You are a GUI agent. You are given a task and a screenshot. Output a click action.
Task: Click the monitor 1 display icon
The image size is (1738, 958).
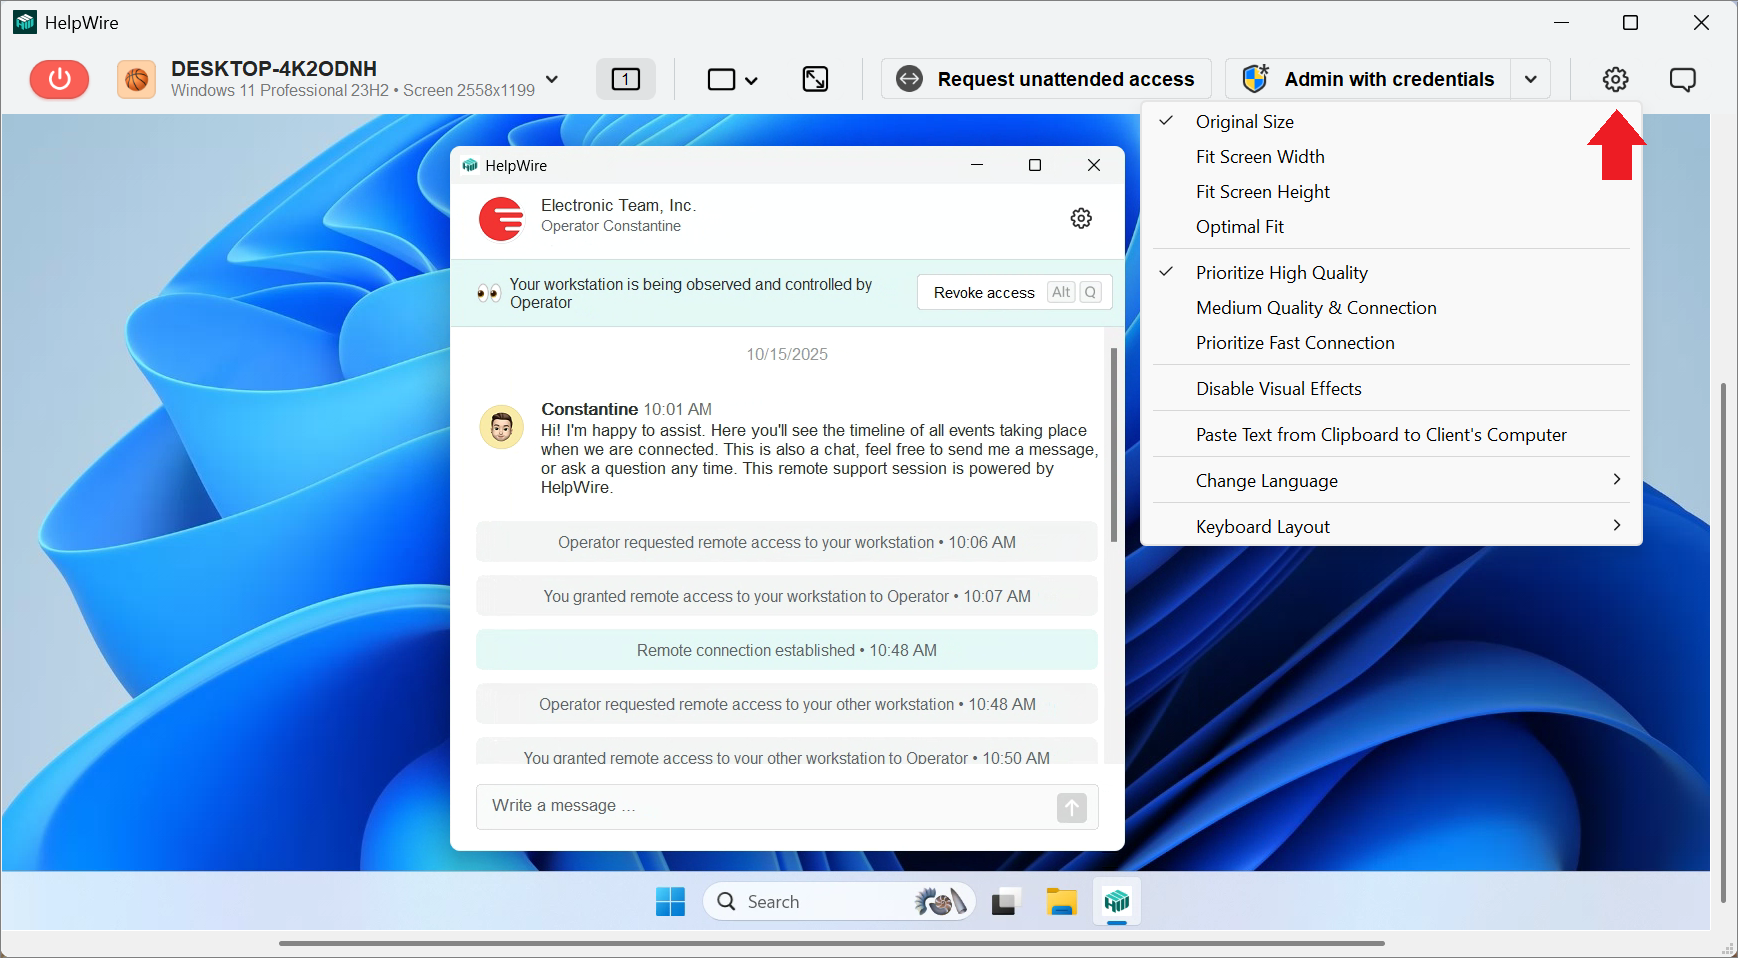click(x=626, y=79)
